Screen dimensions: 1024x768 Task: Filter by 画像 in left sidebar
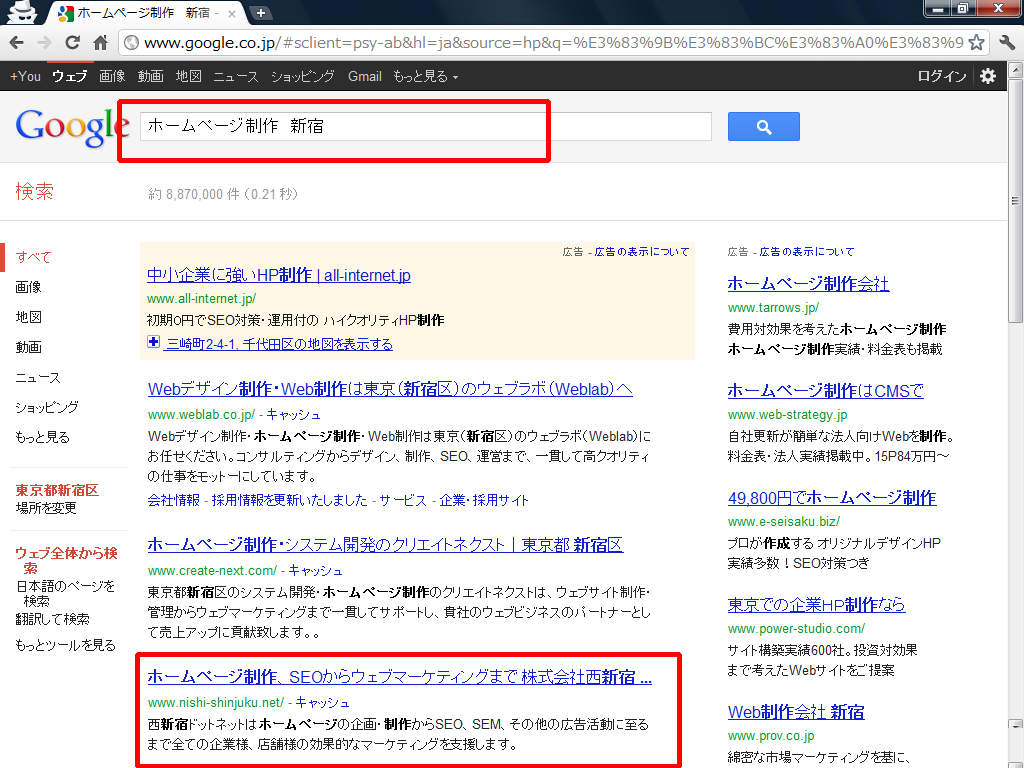click(28, 287)
